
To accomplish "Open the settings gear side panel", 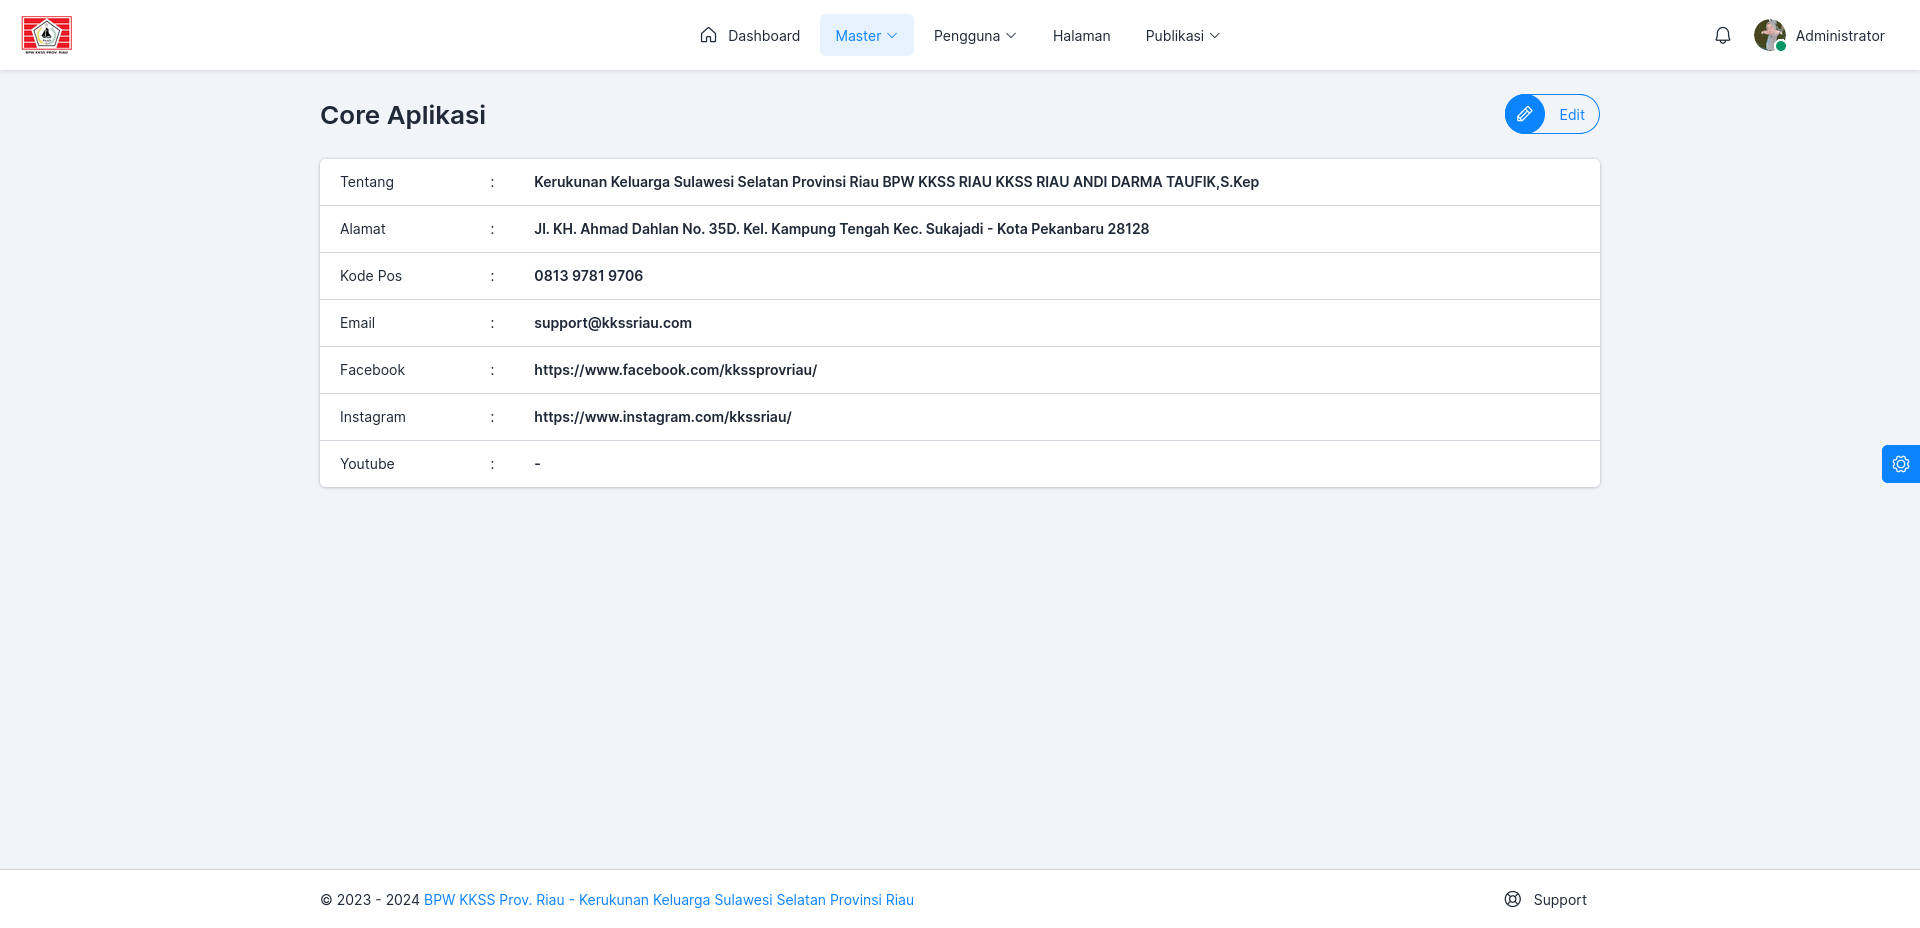I will [x=1901, y=464].
